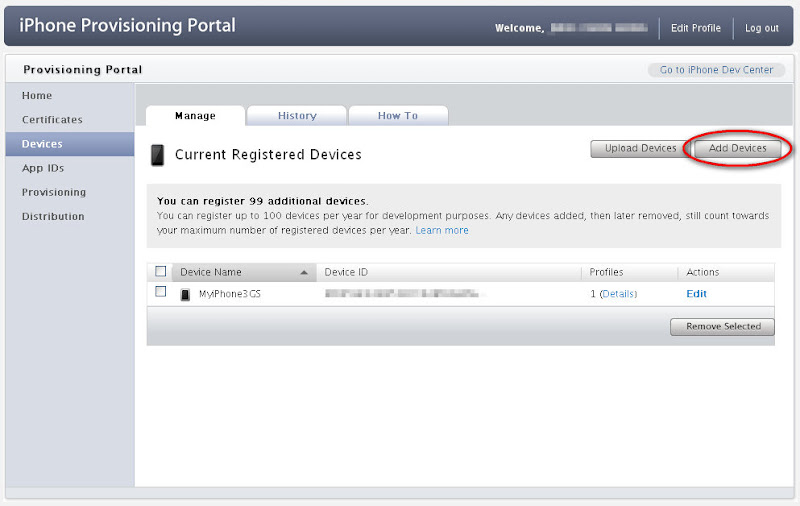
Task: Open the Learn more link
Action: [x=442, y=230]
